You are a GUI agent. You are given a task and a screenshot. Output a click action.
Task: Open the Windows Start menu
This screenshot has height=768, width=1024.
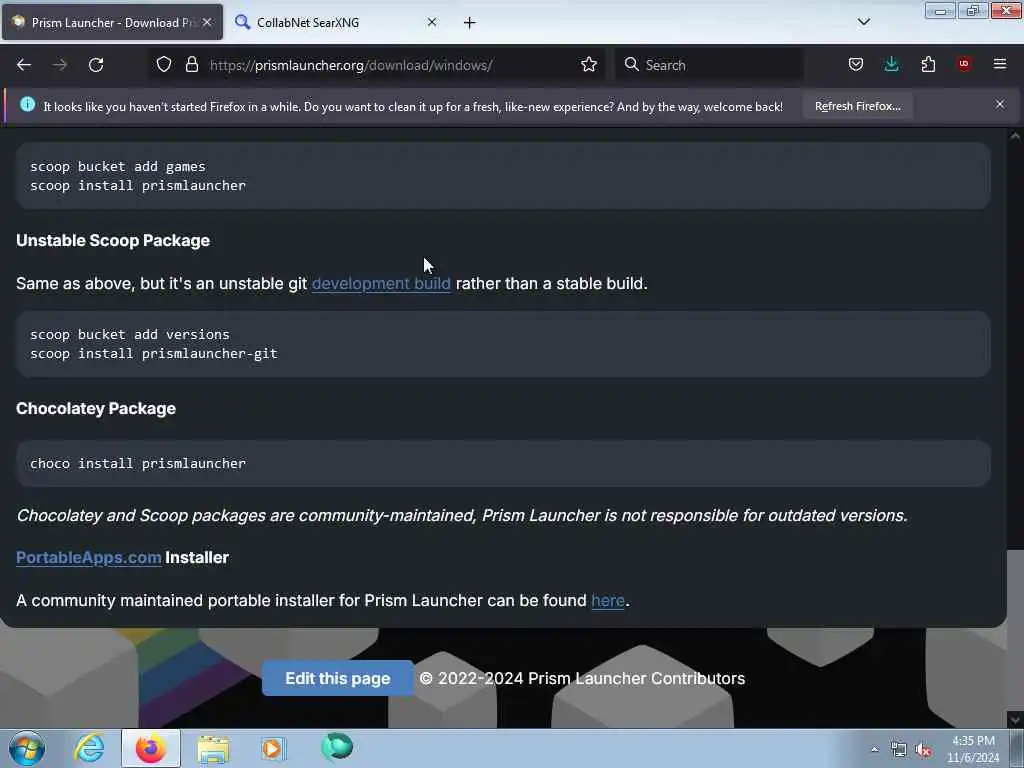point(27,748)
